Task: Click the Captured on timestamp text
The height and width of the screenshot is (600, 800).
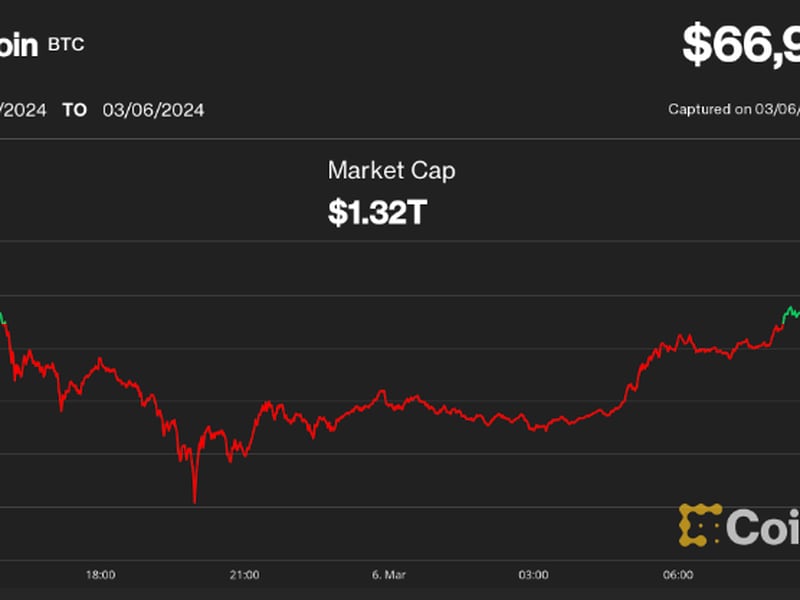Action: coord(733,110)
